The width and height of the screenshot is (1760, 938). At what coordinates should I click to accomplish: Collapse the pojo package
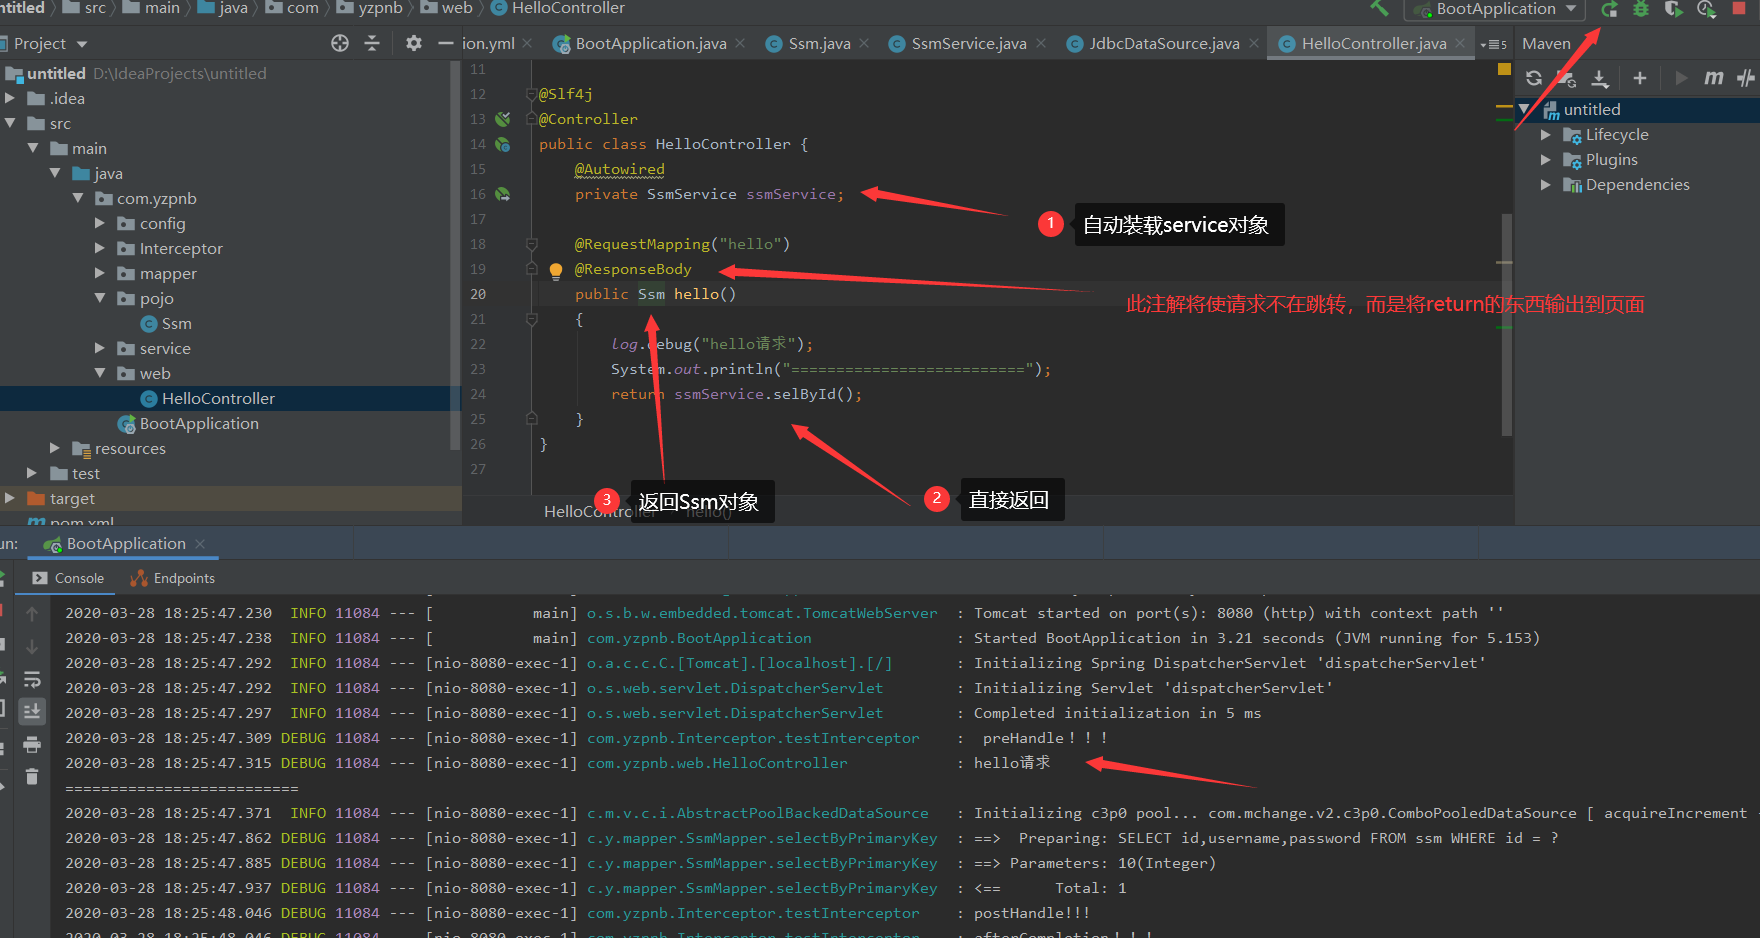pyautogui.click(x=99, y=298)
